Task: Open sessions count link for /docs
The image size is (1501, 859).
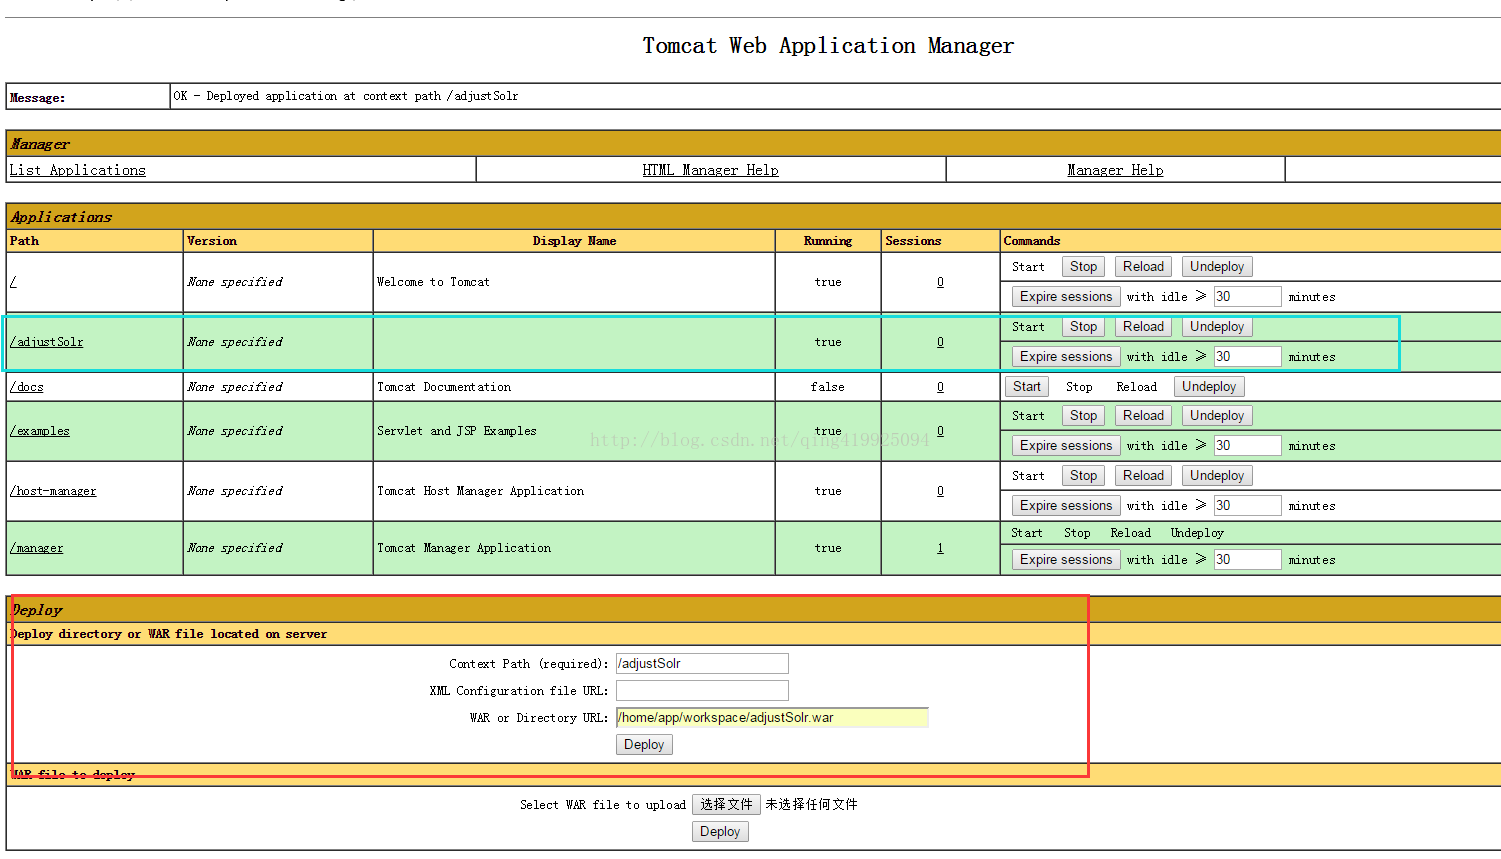Action: coord(940,387)
